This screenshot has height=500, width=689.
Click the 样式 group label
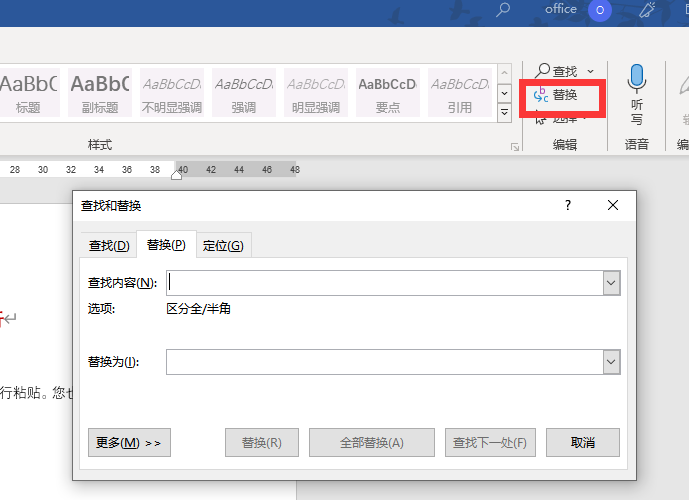tap(100, 145)
